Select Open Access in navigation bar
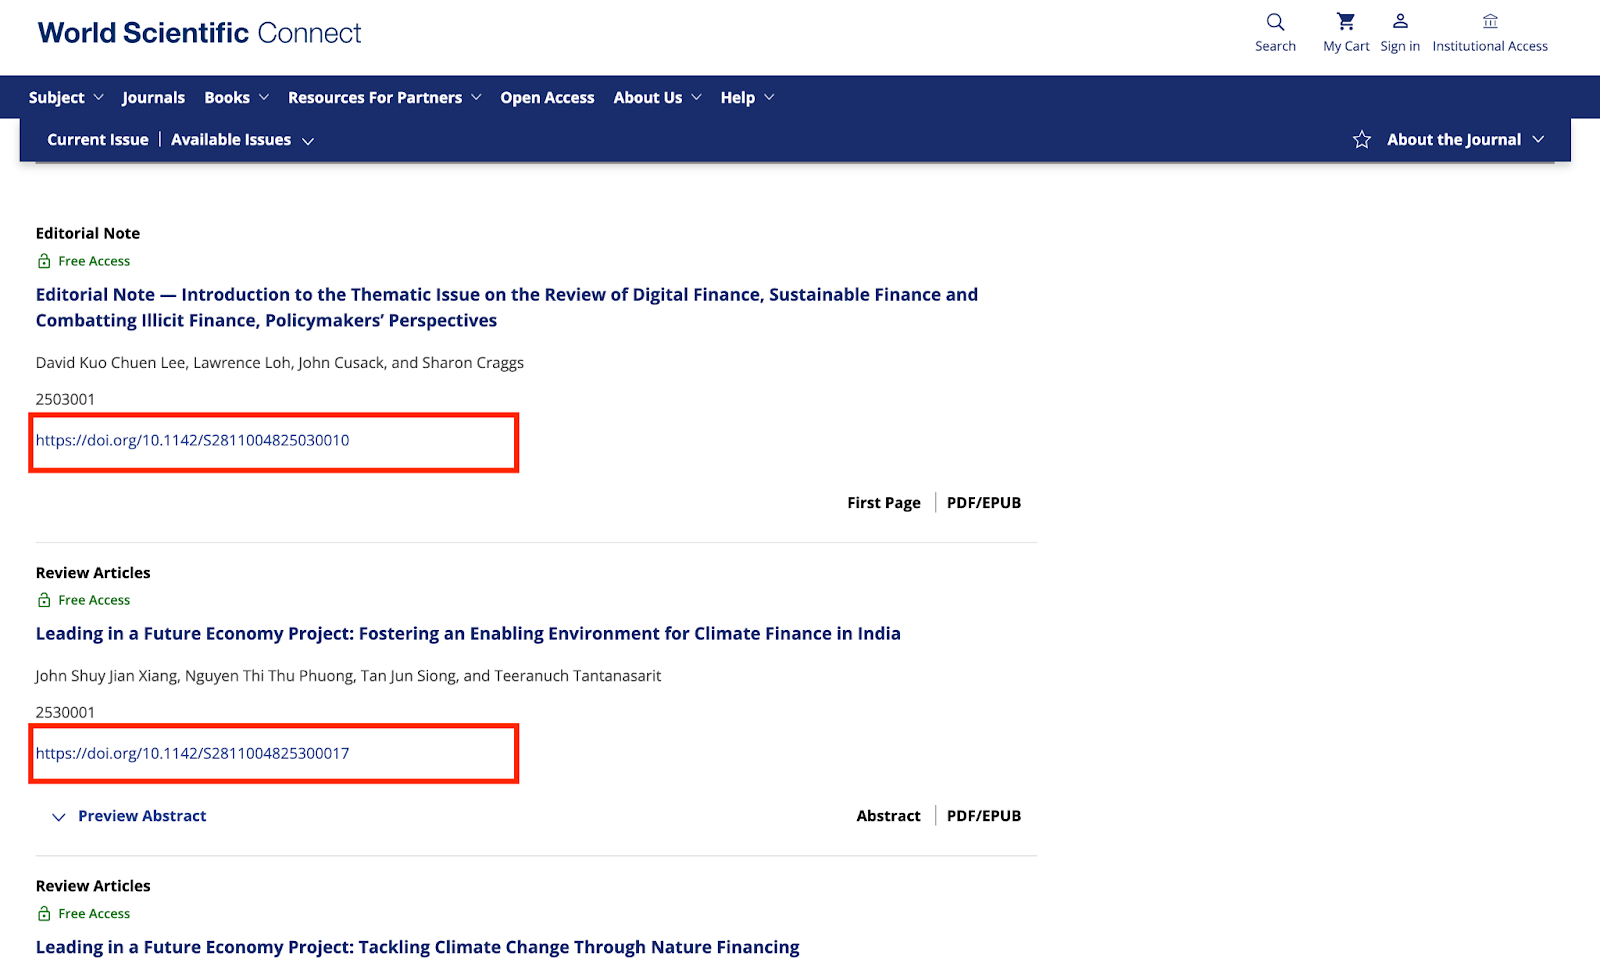 [x=547, y=97]
